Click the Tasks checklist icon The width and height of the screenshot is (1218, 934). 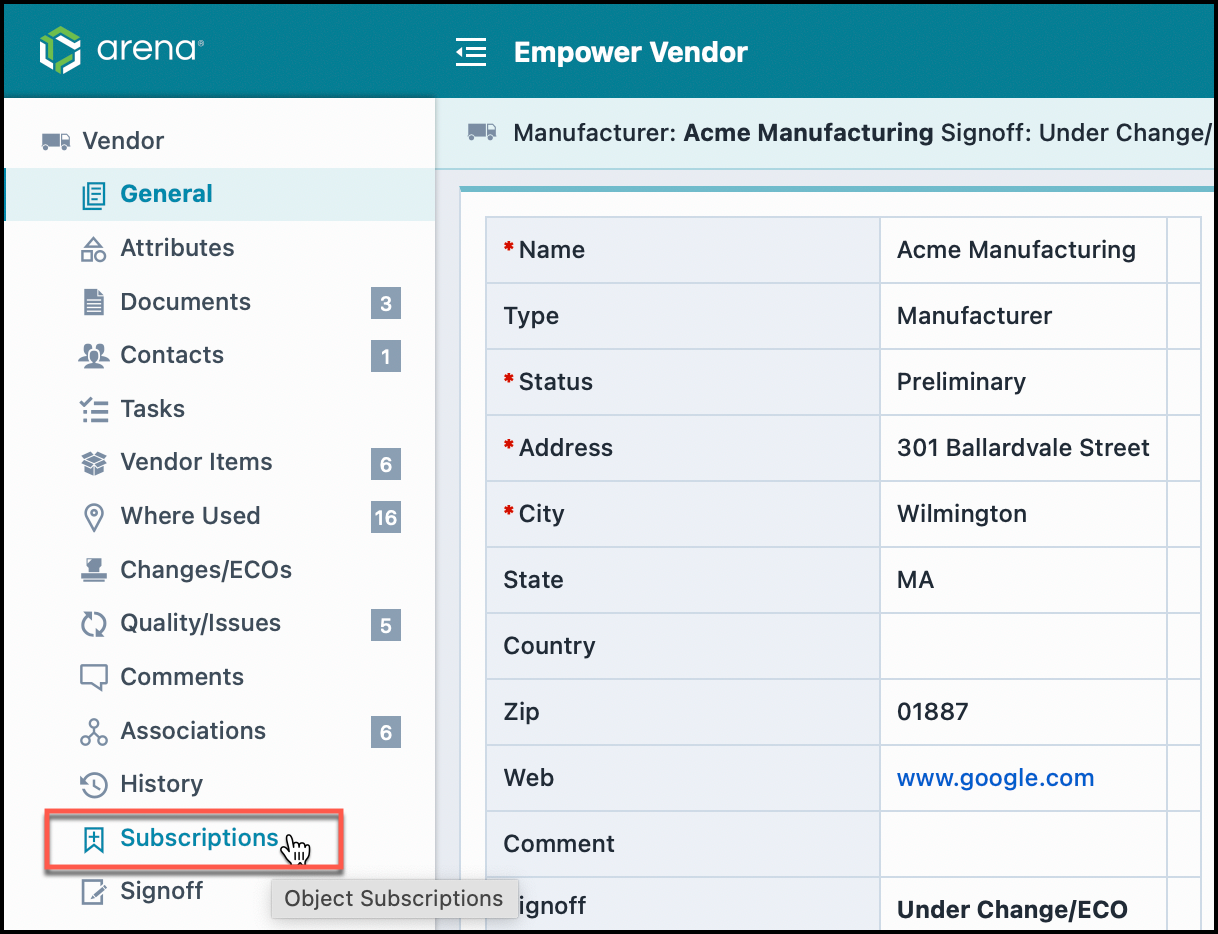pos(93,409)
